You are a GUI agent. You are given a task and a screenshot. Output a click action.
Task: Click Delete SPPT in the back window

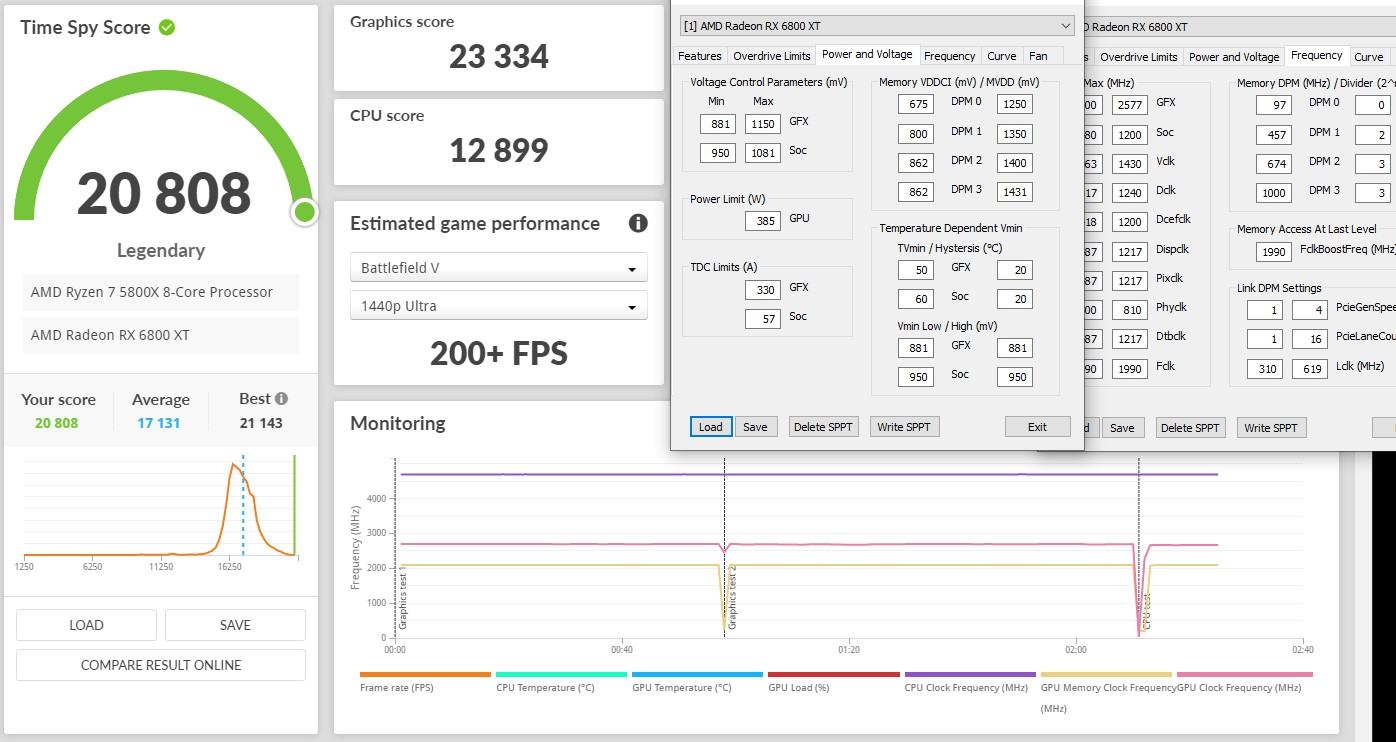tap(1190, 428)
